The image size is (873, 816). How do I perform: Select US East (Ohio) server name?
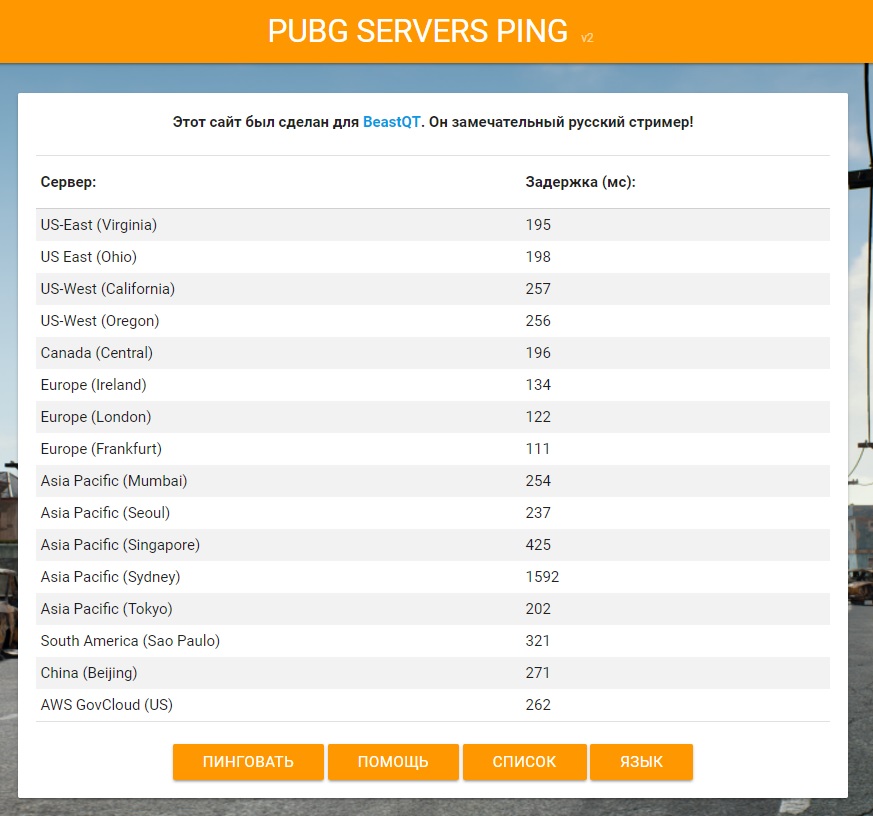pyautogui.click(x=89, y=257)
